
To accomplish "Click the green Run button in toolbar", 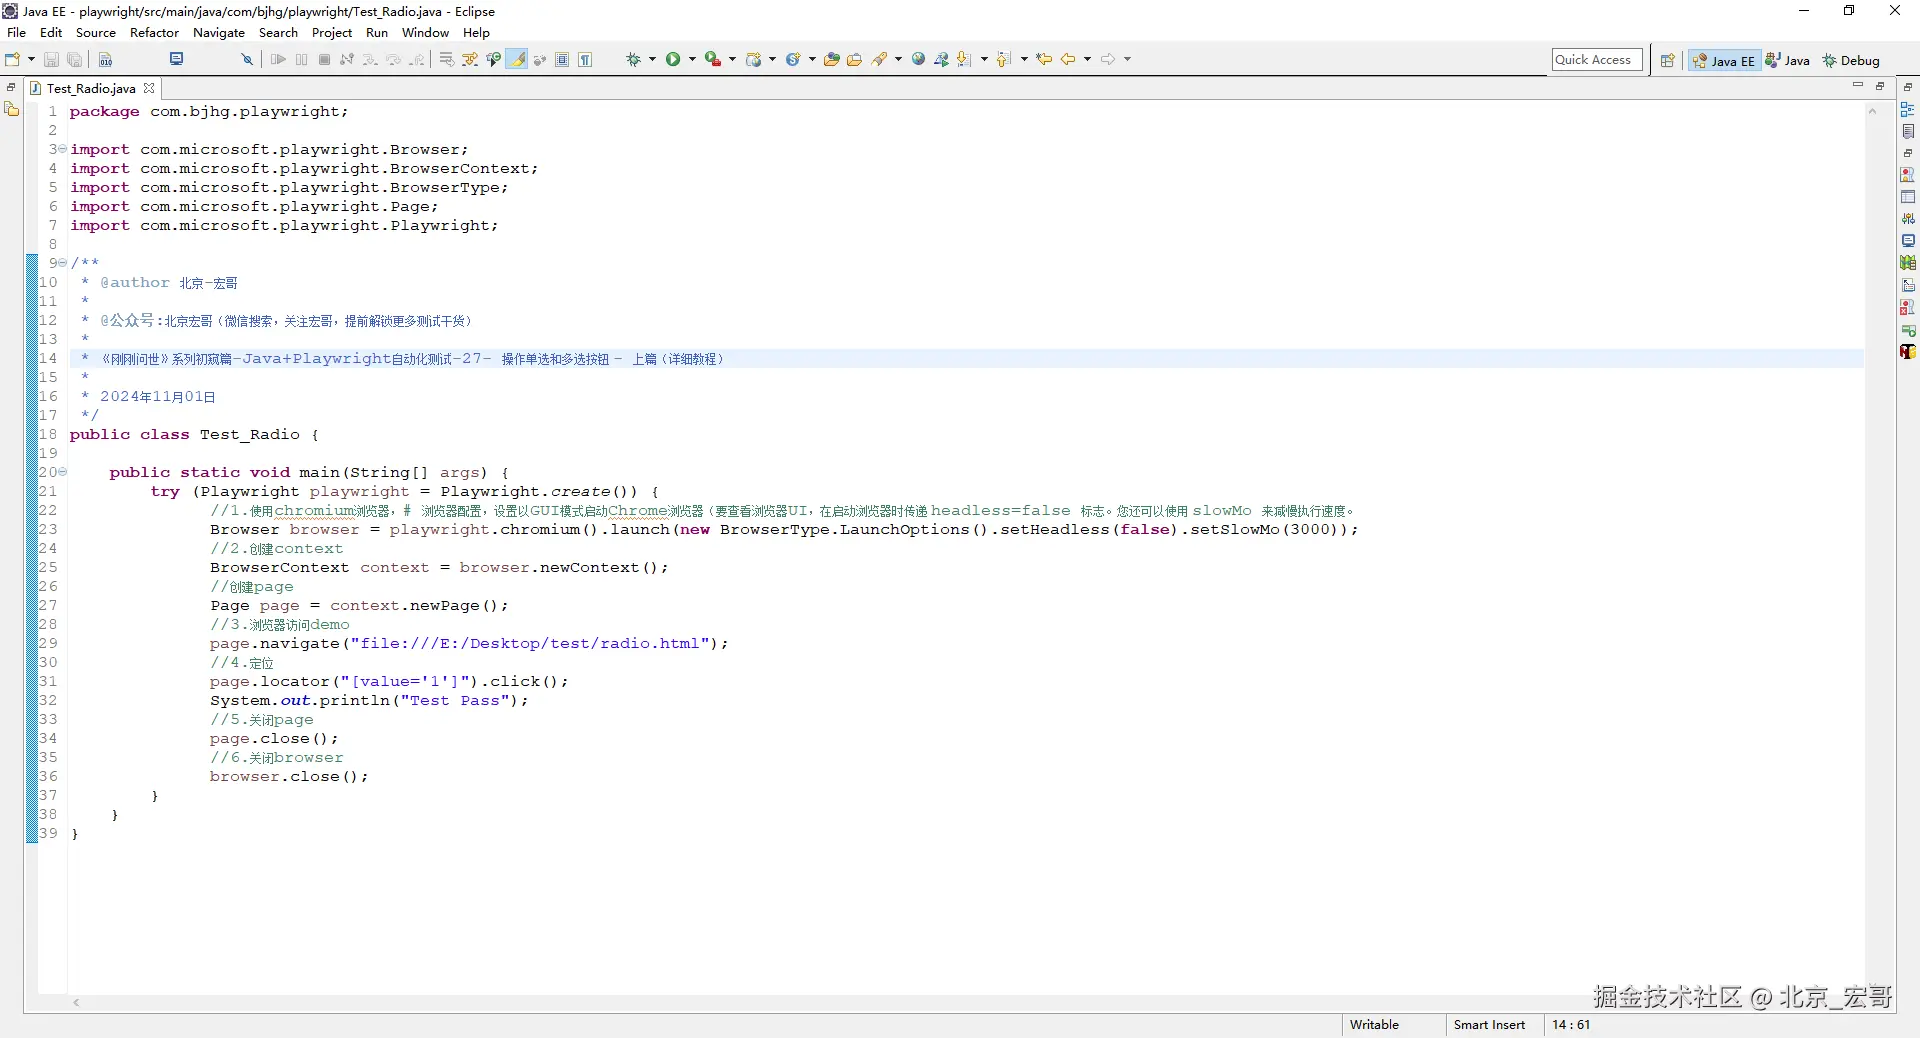I will click(x=673, y=60).
